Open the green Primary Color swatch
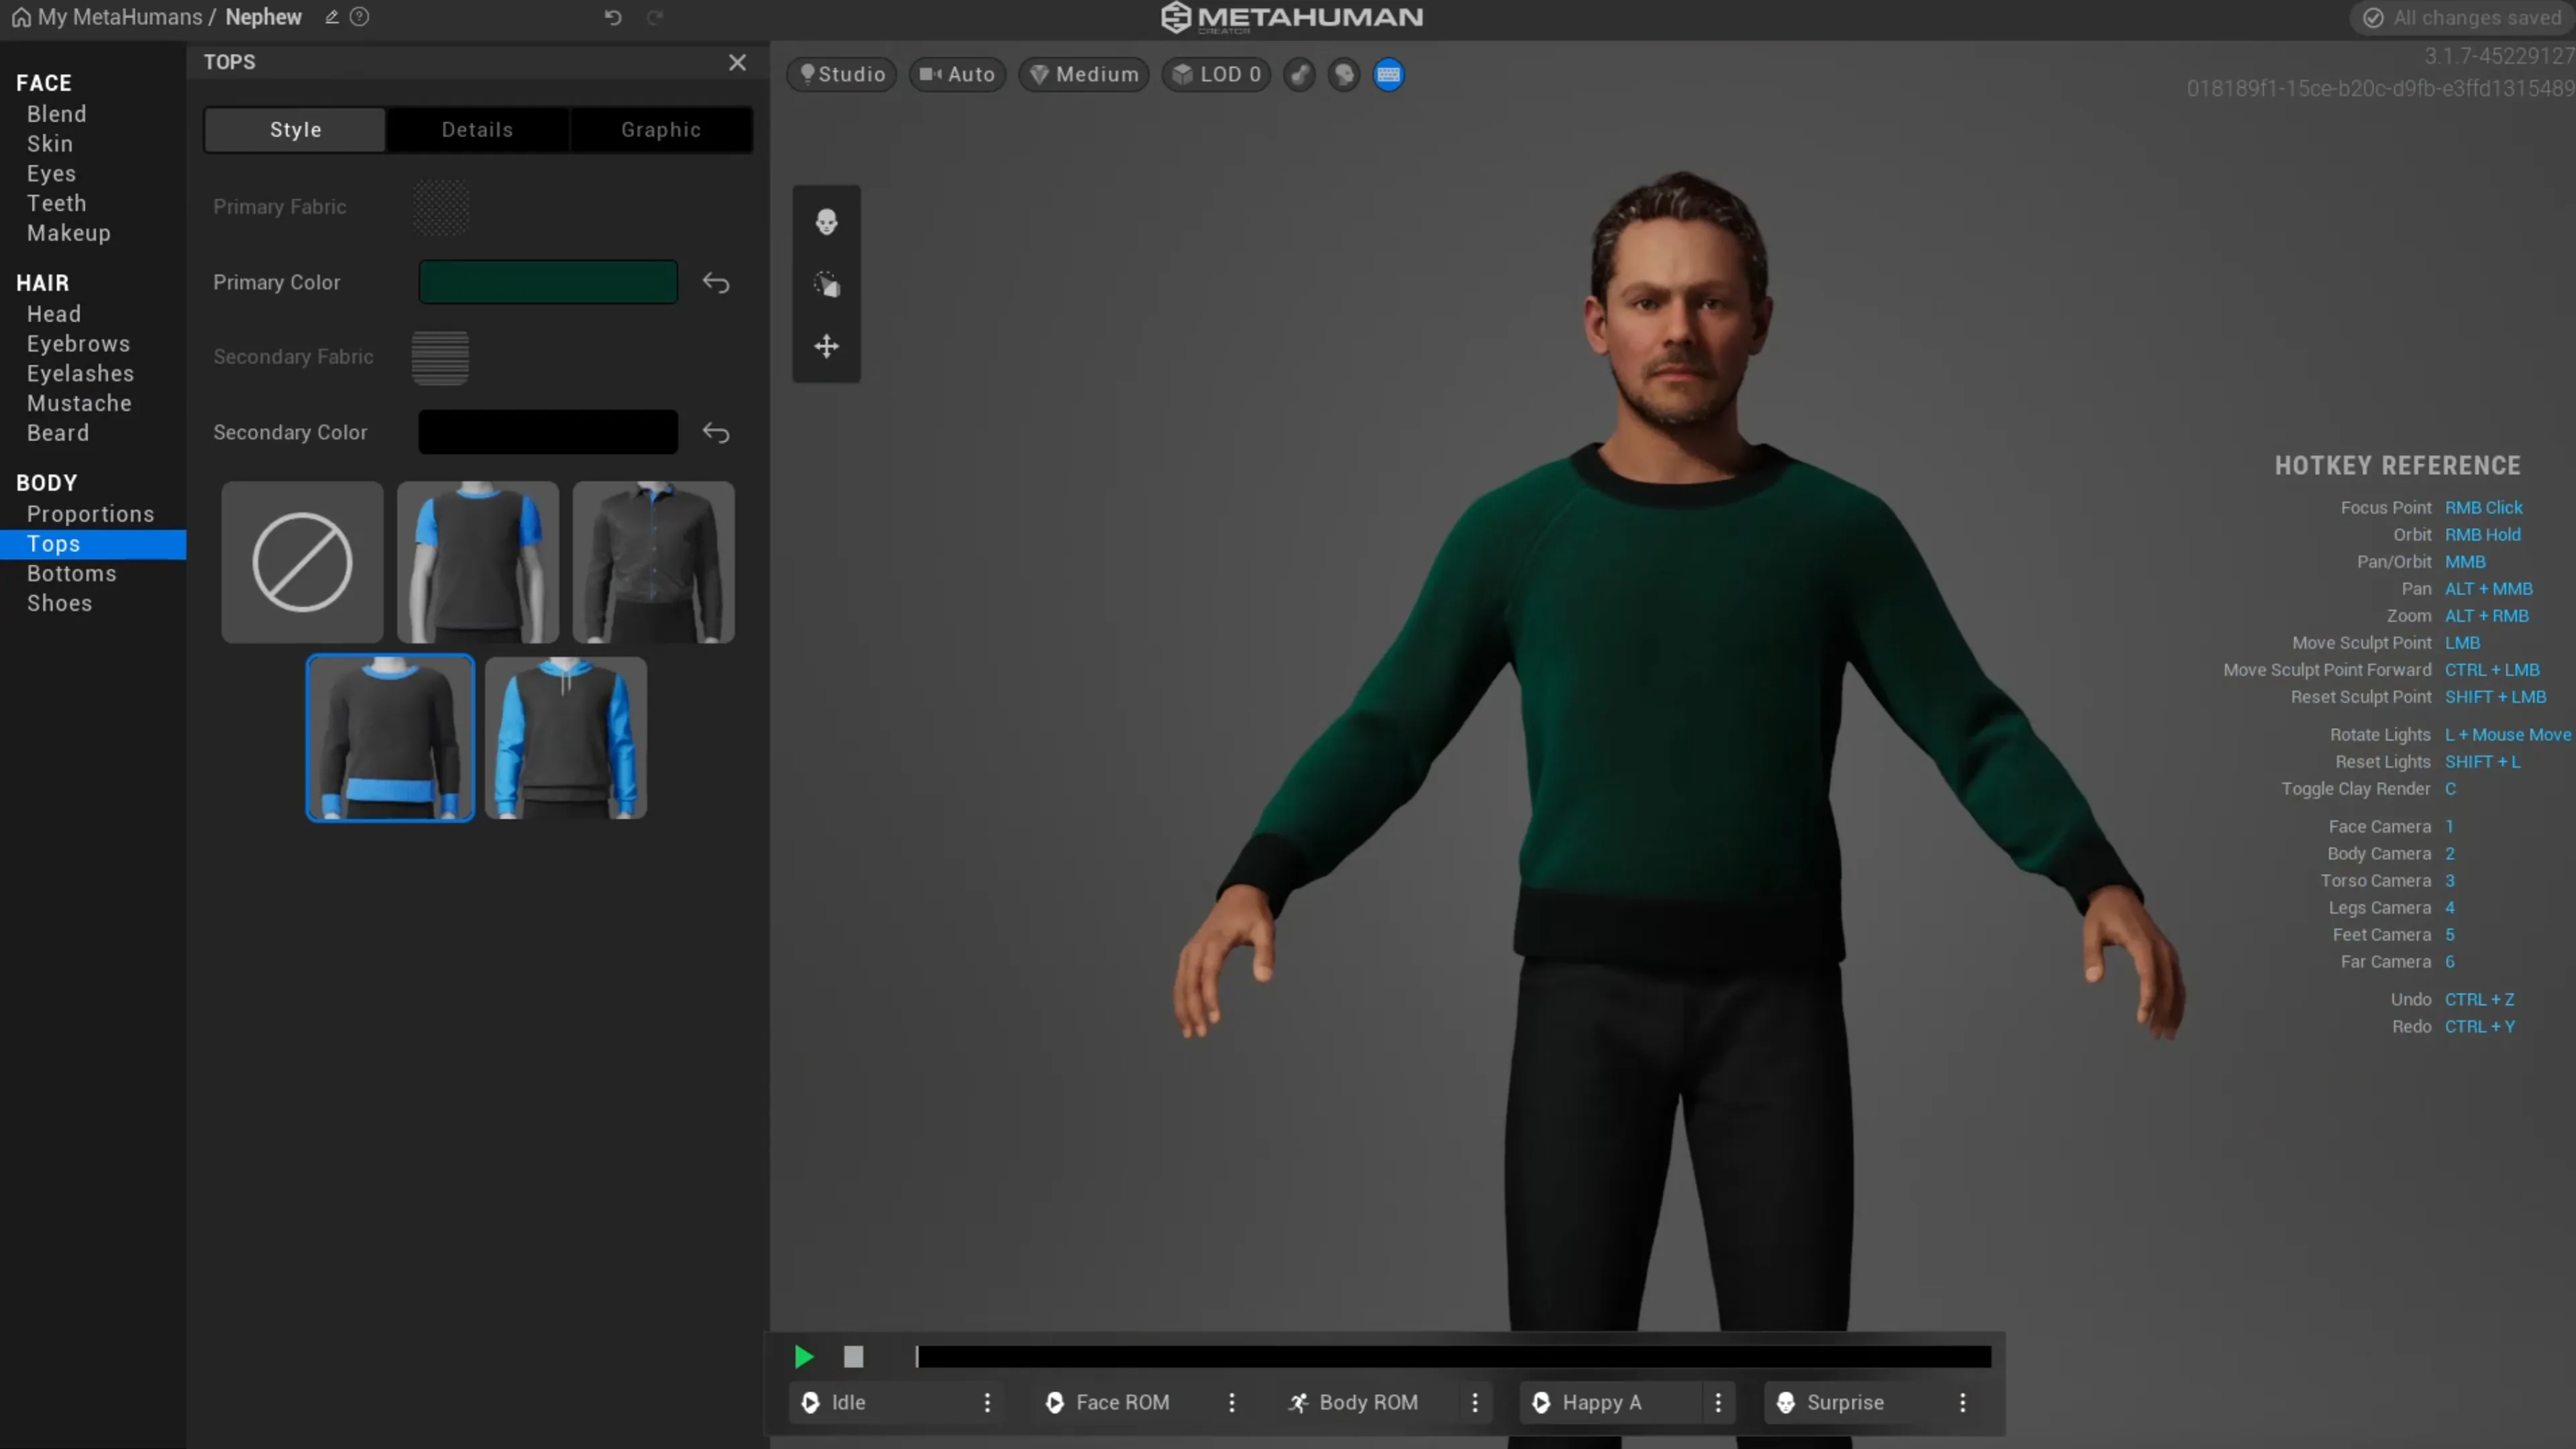The image size is (2576, 1449). tap(548, 282)
